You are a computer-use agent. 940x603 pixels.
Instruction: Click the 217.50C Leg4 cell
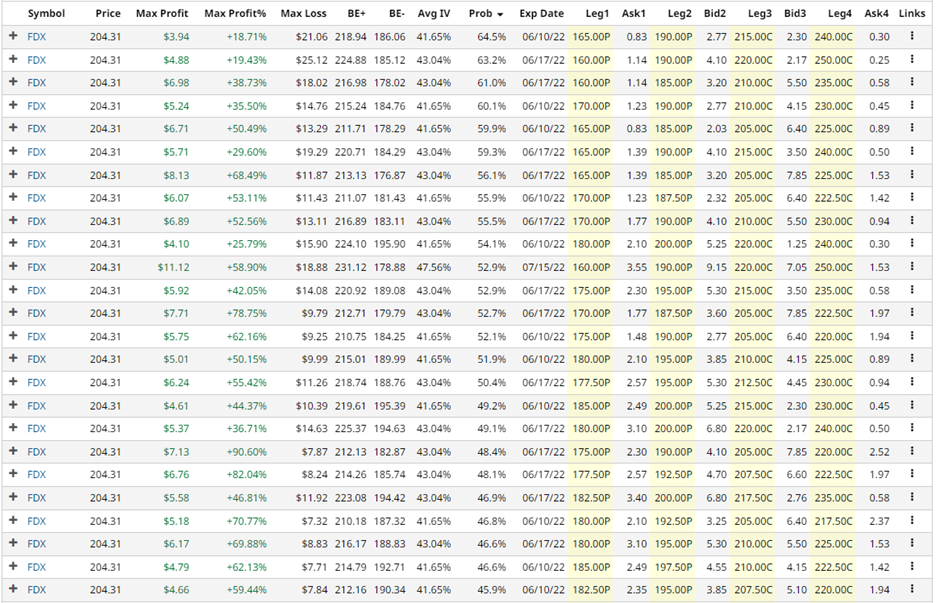833,521
